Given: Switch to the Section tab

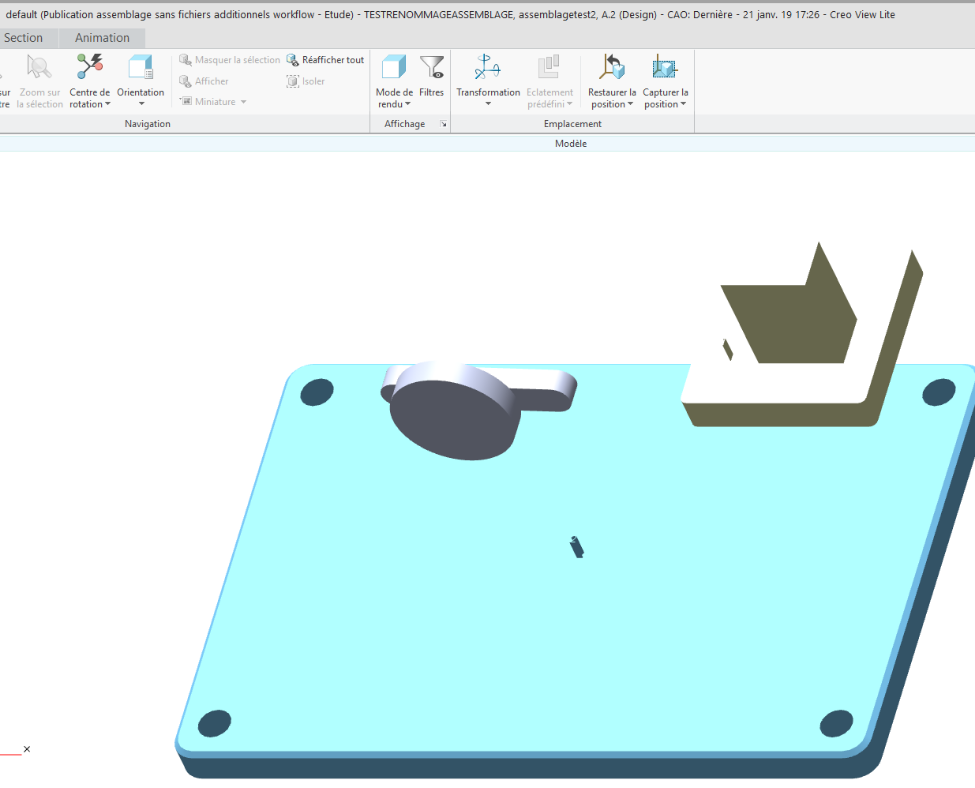Looking at the screenshot, I should click(x=25, y=37).
